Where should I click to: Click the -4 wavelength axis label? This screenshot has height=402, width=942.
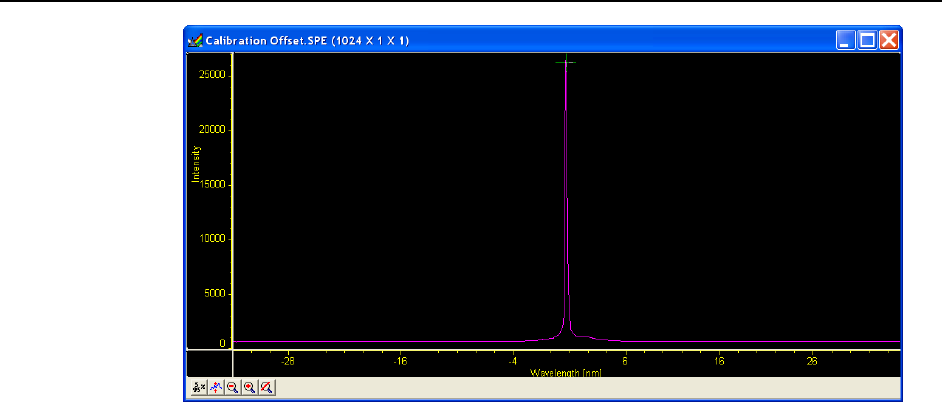coord(512,361)
